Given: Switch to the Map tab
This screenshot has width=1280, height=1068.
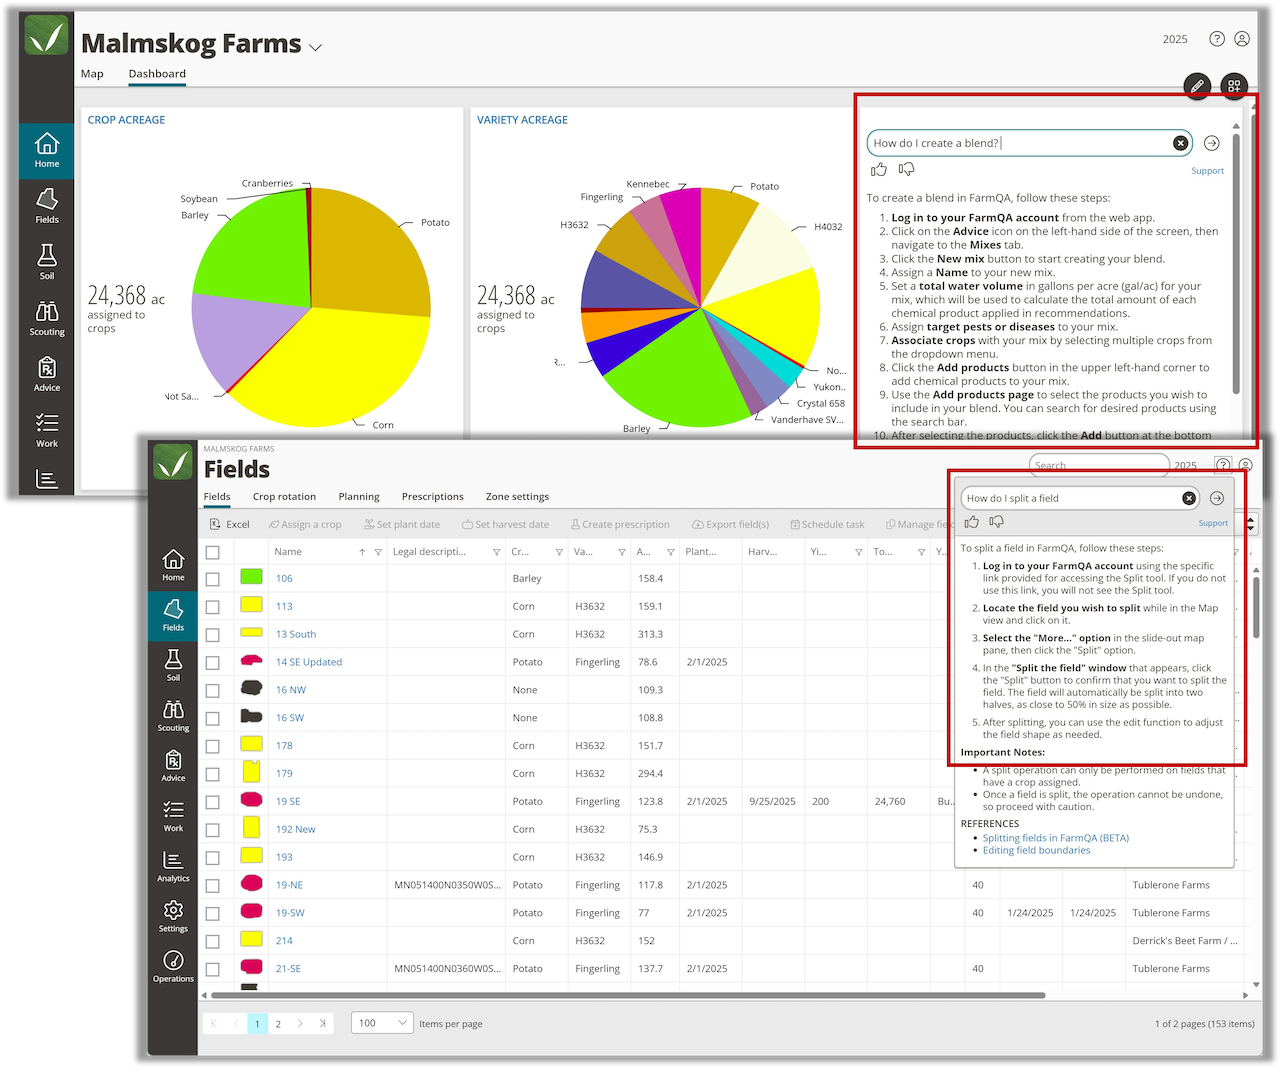Looking at the screenshot, I should (92, 74).
